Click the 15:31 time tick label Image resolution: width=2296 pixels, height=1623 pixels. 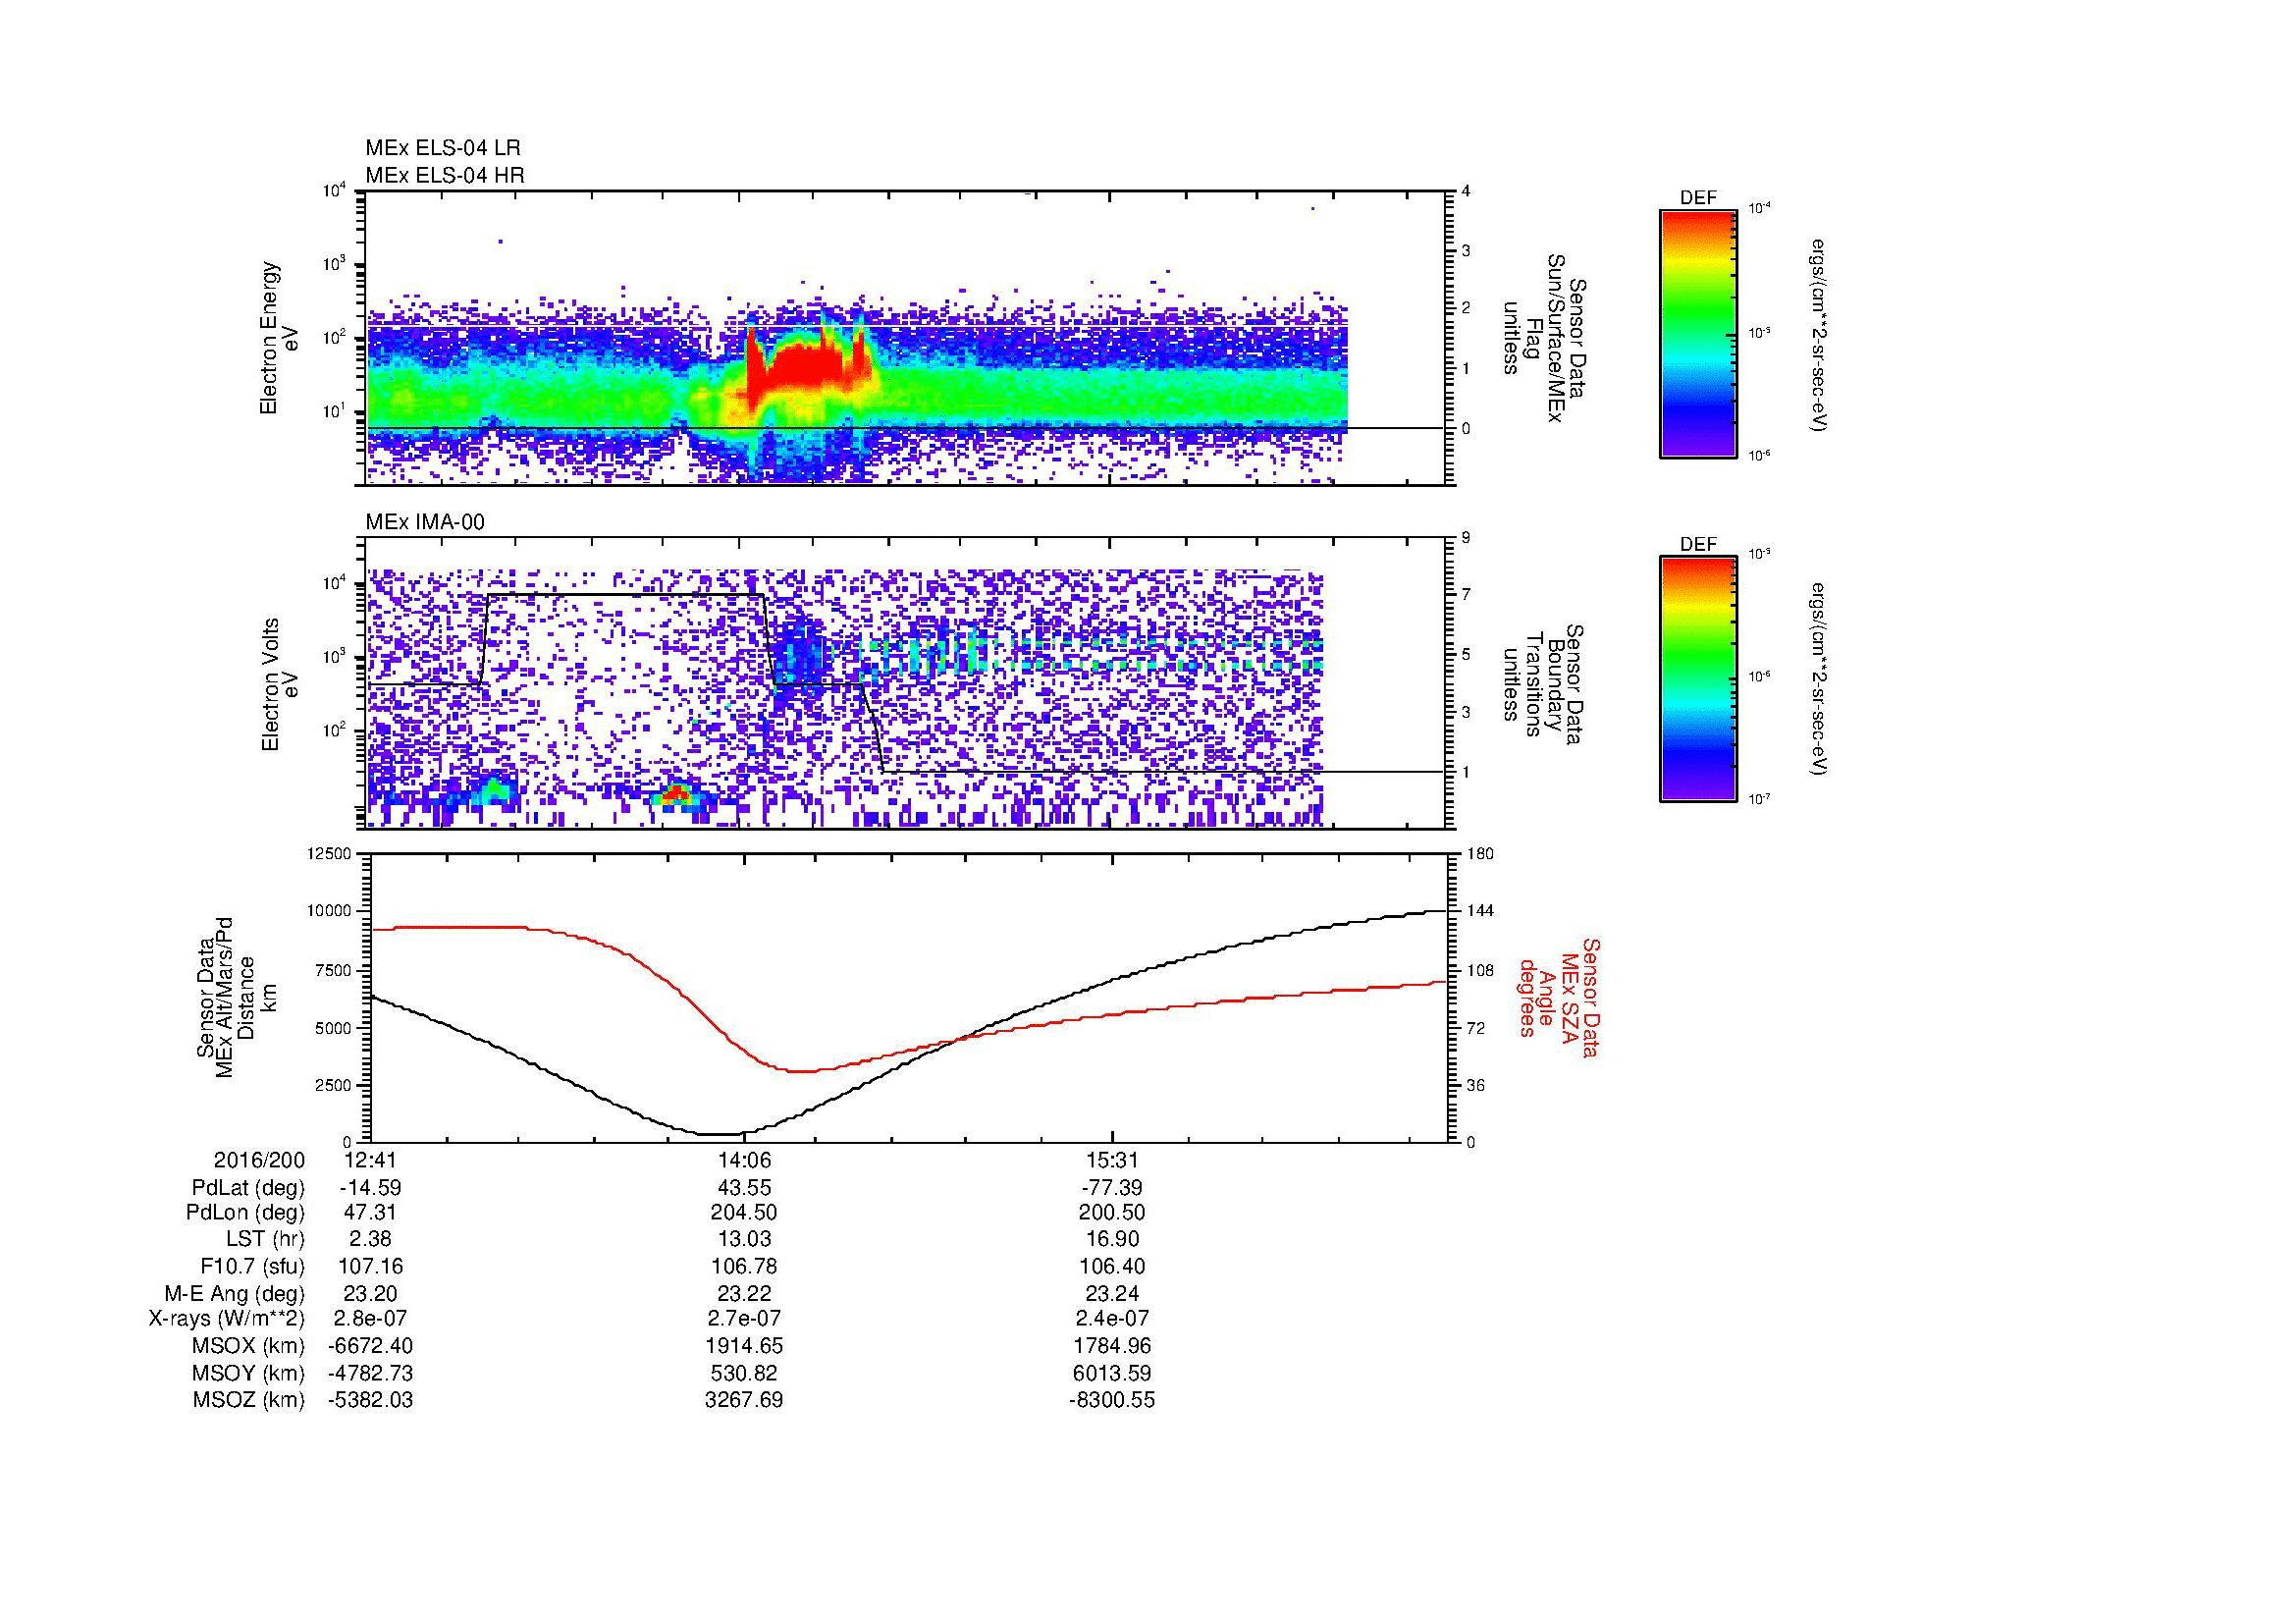click(1112, 1161)
